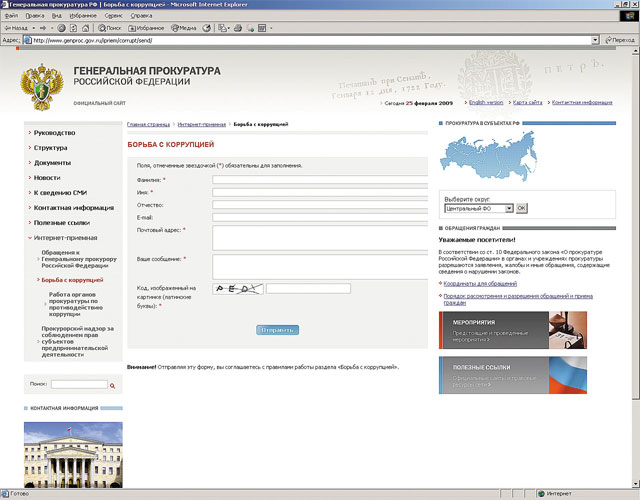The image size is (640, 500).
Task: Open the Медиа toolbar button
Action: (184, 28)
